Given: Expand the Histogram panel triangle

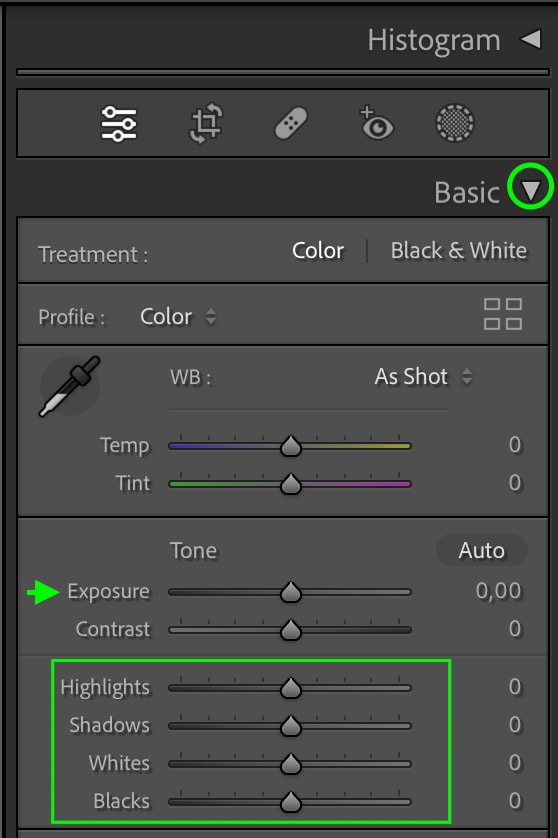Looking at the screenshot, I should click(531, 39).
